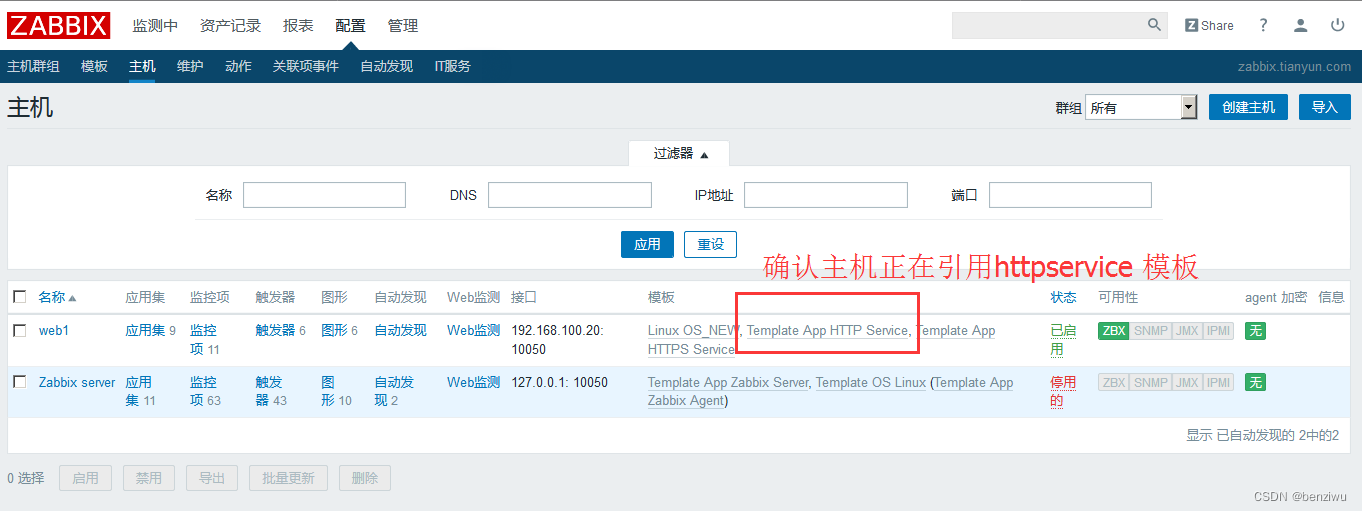1362x511 pixels.
Task: Click the encryption 无 badge for web1
Action: tap(1255, 330)
